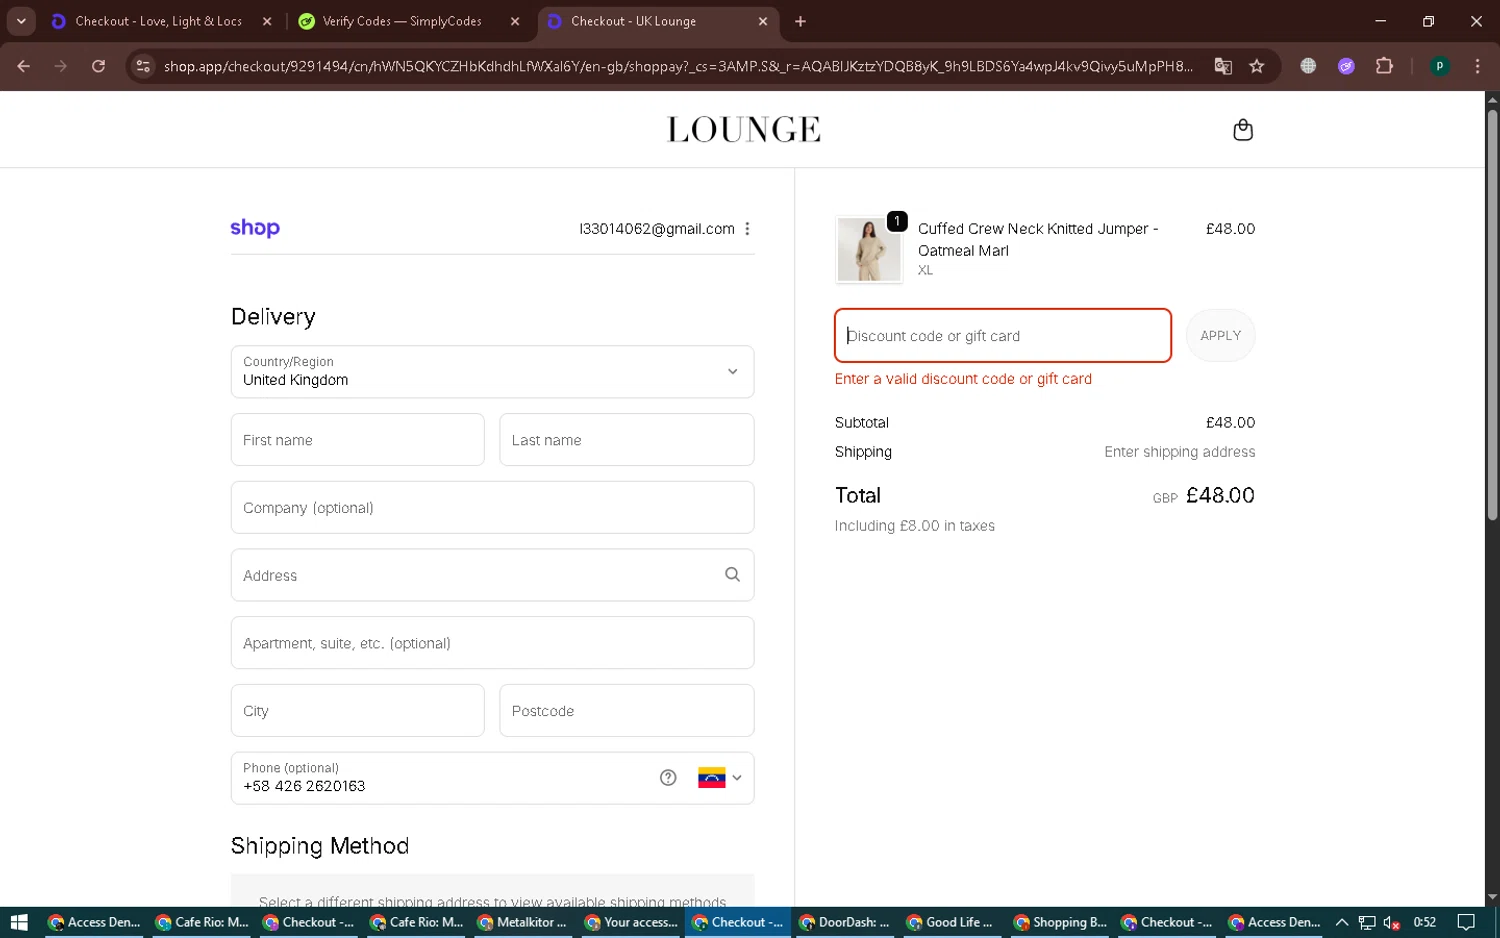1500x938 pixels.
Task: Open the Windows Start menu
Action: click(x=19, y=922)
